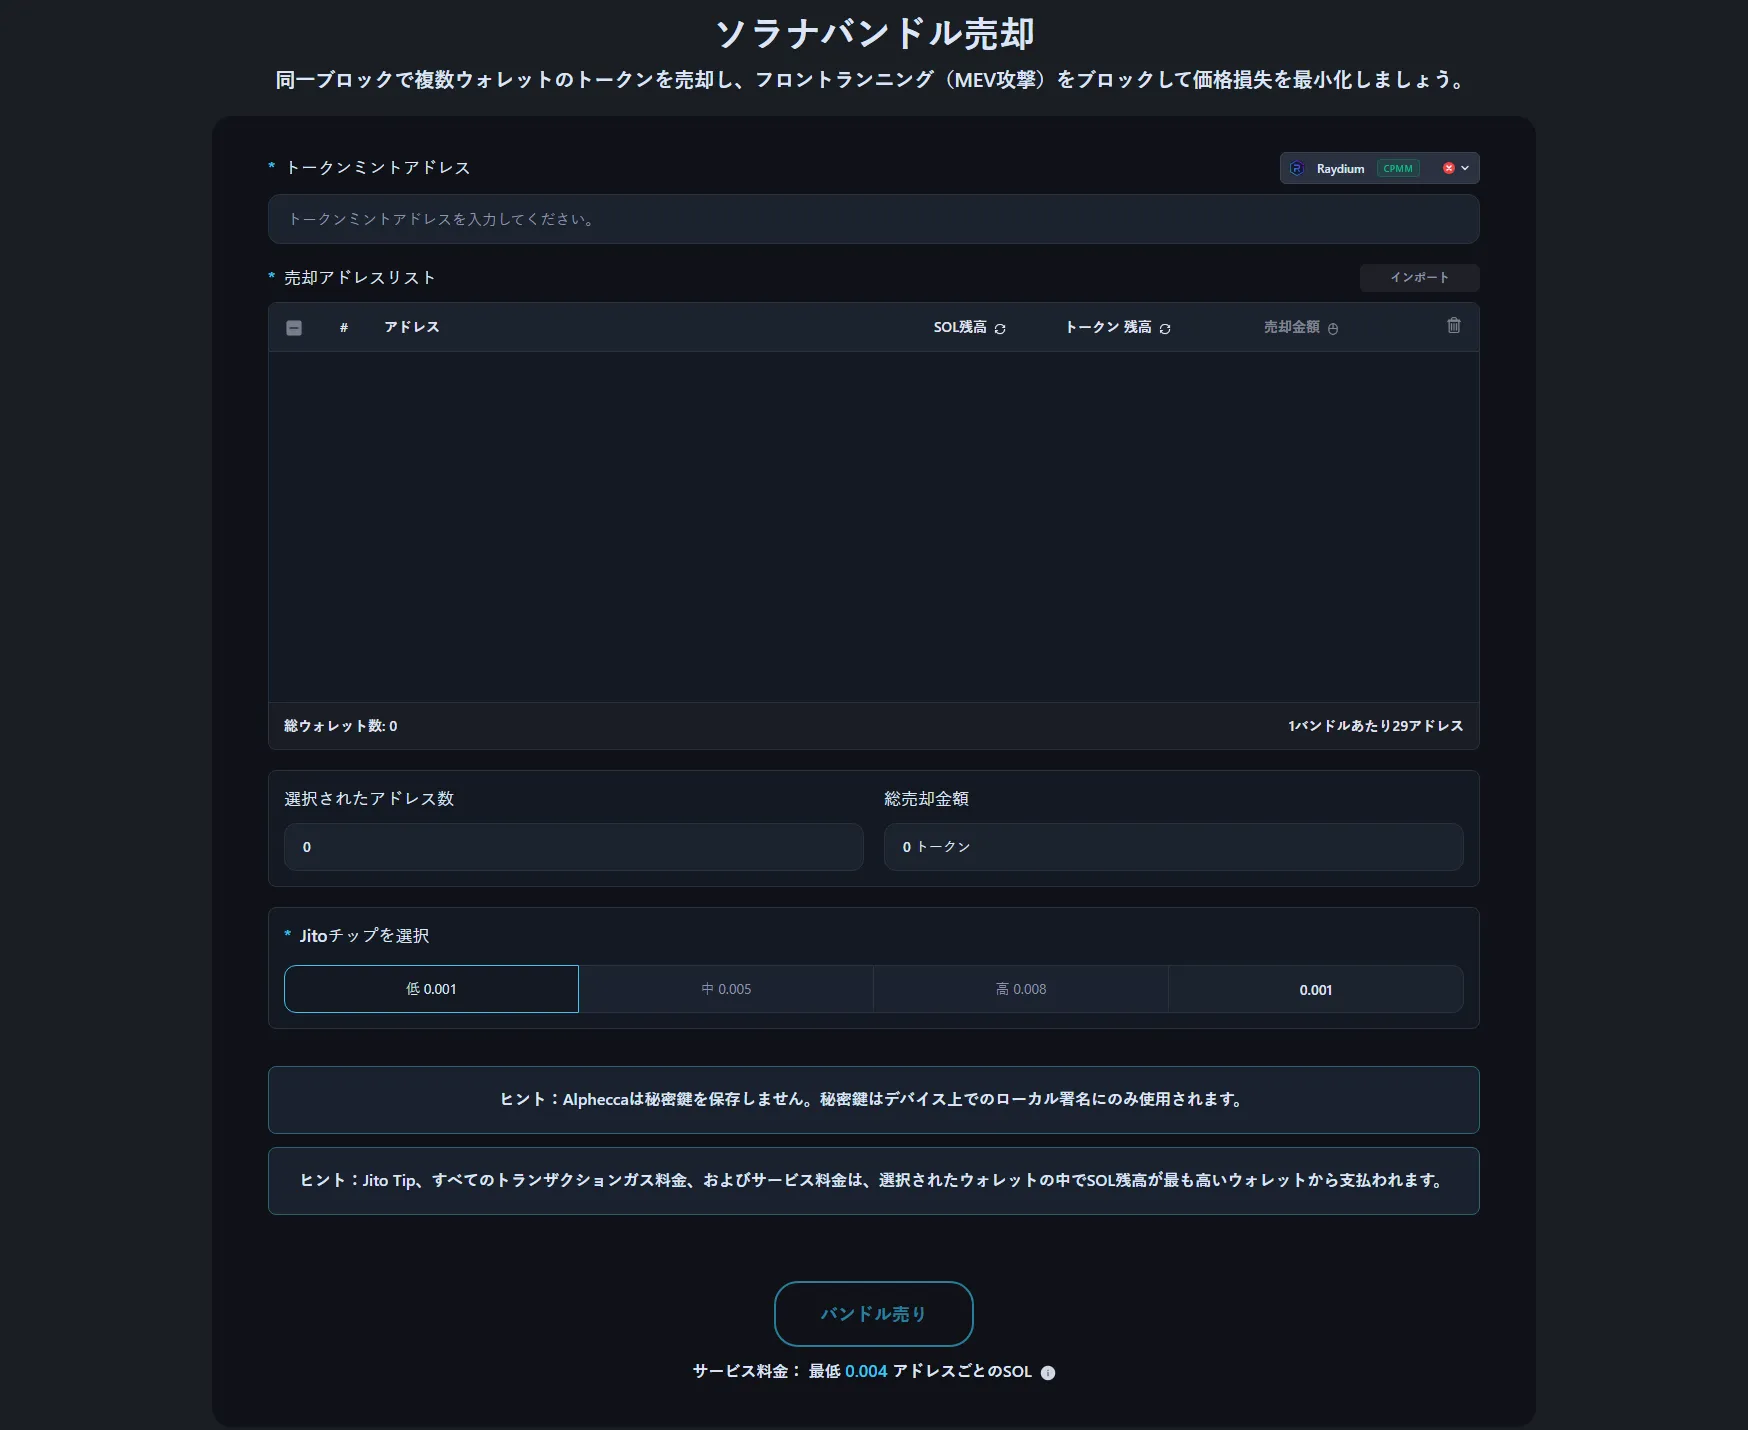Click the Raydium logo icon
The height and width of the screenshot is (1430, 1748).
click(x=1297, y=169)
